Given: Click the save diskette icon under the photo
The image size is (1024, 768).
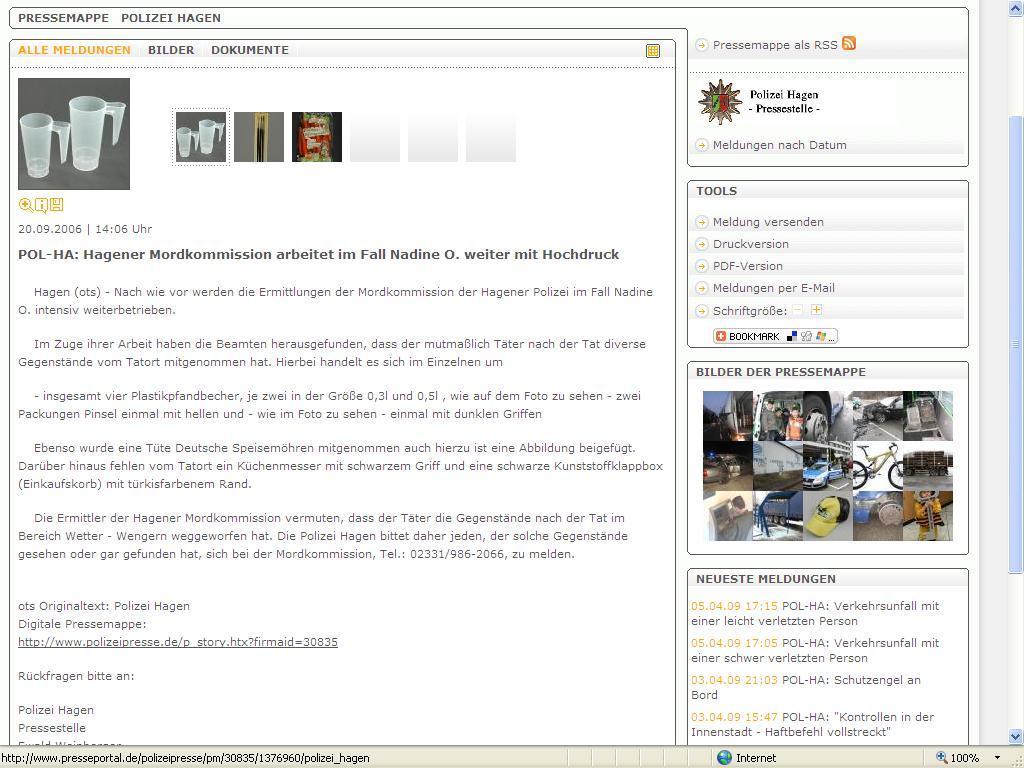Looking at the screenshot, I should (x=57, y=205).
